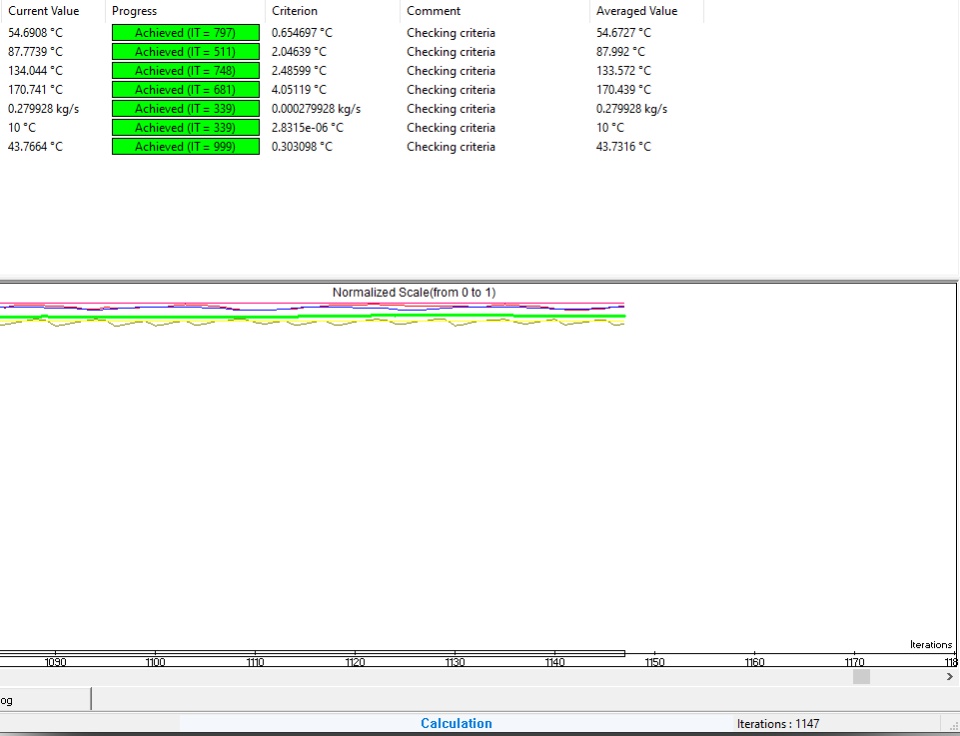Click the 1100 iteration axis tick
This screenshot has width=960, height=736.
coord(155,662)
